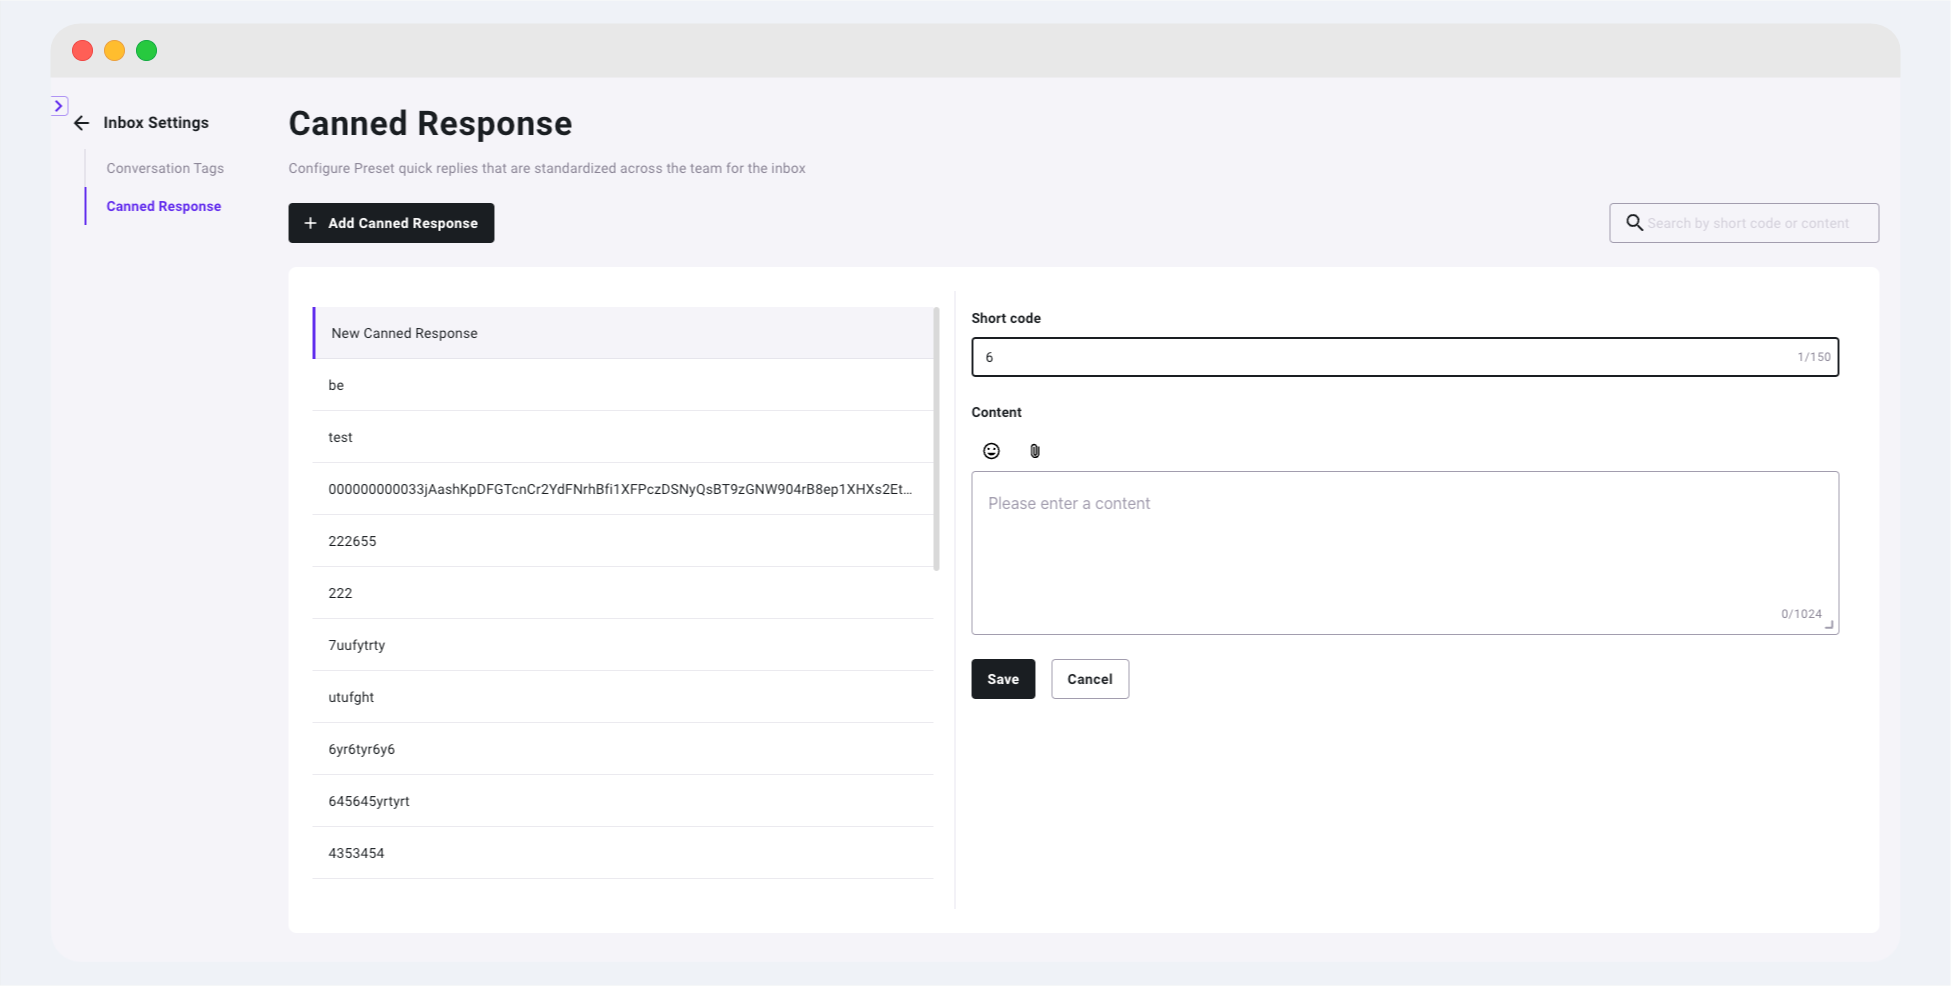Image resolution: width=1951 pixels, height=986 pixels.
Task: Grab the content box resize handle
Action: click(1829, 625)
